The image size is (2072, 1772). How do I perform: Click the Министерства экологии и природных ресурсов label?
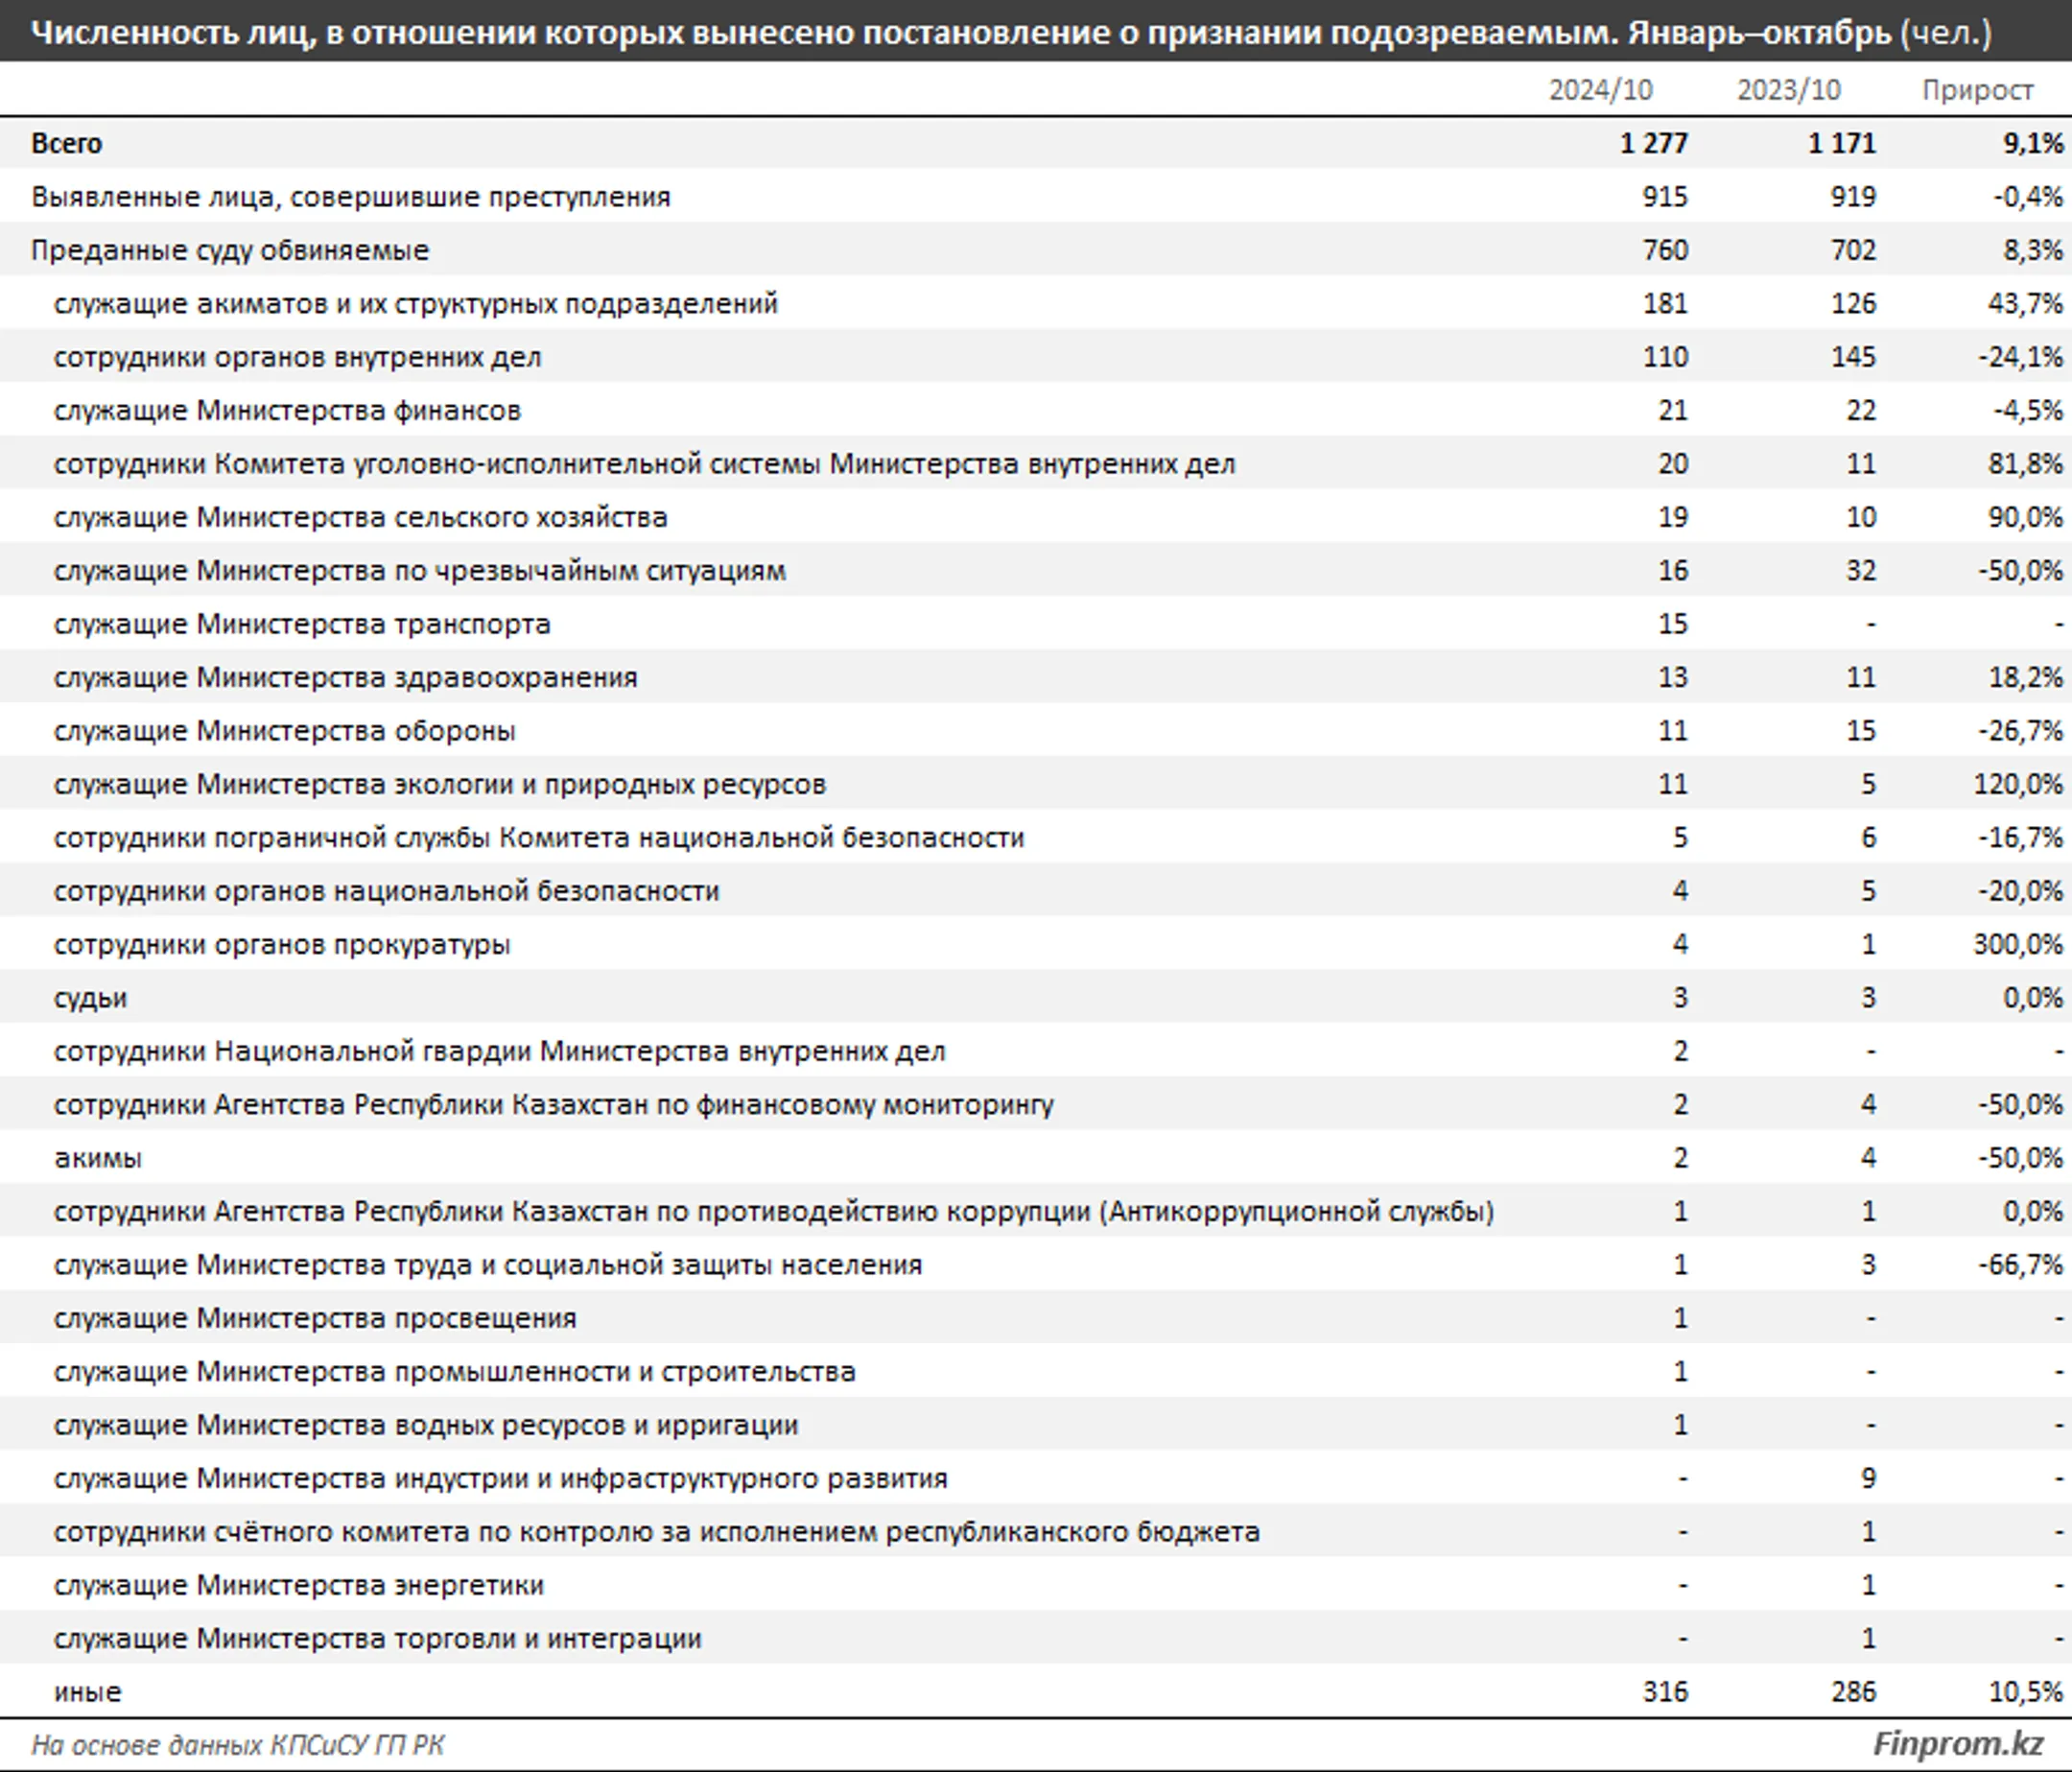(440, 785)
